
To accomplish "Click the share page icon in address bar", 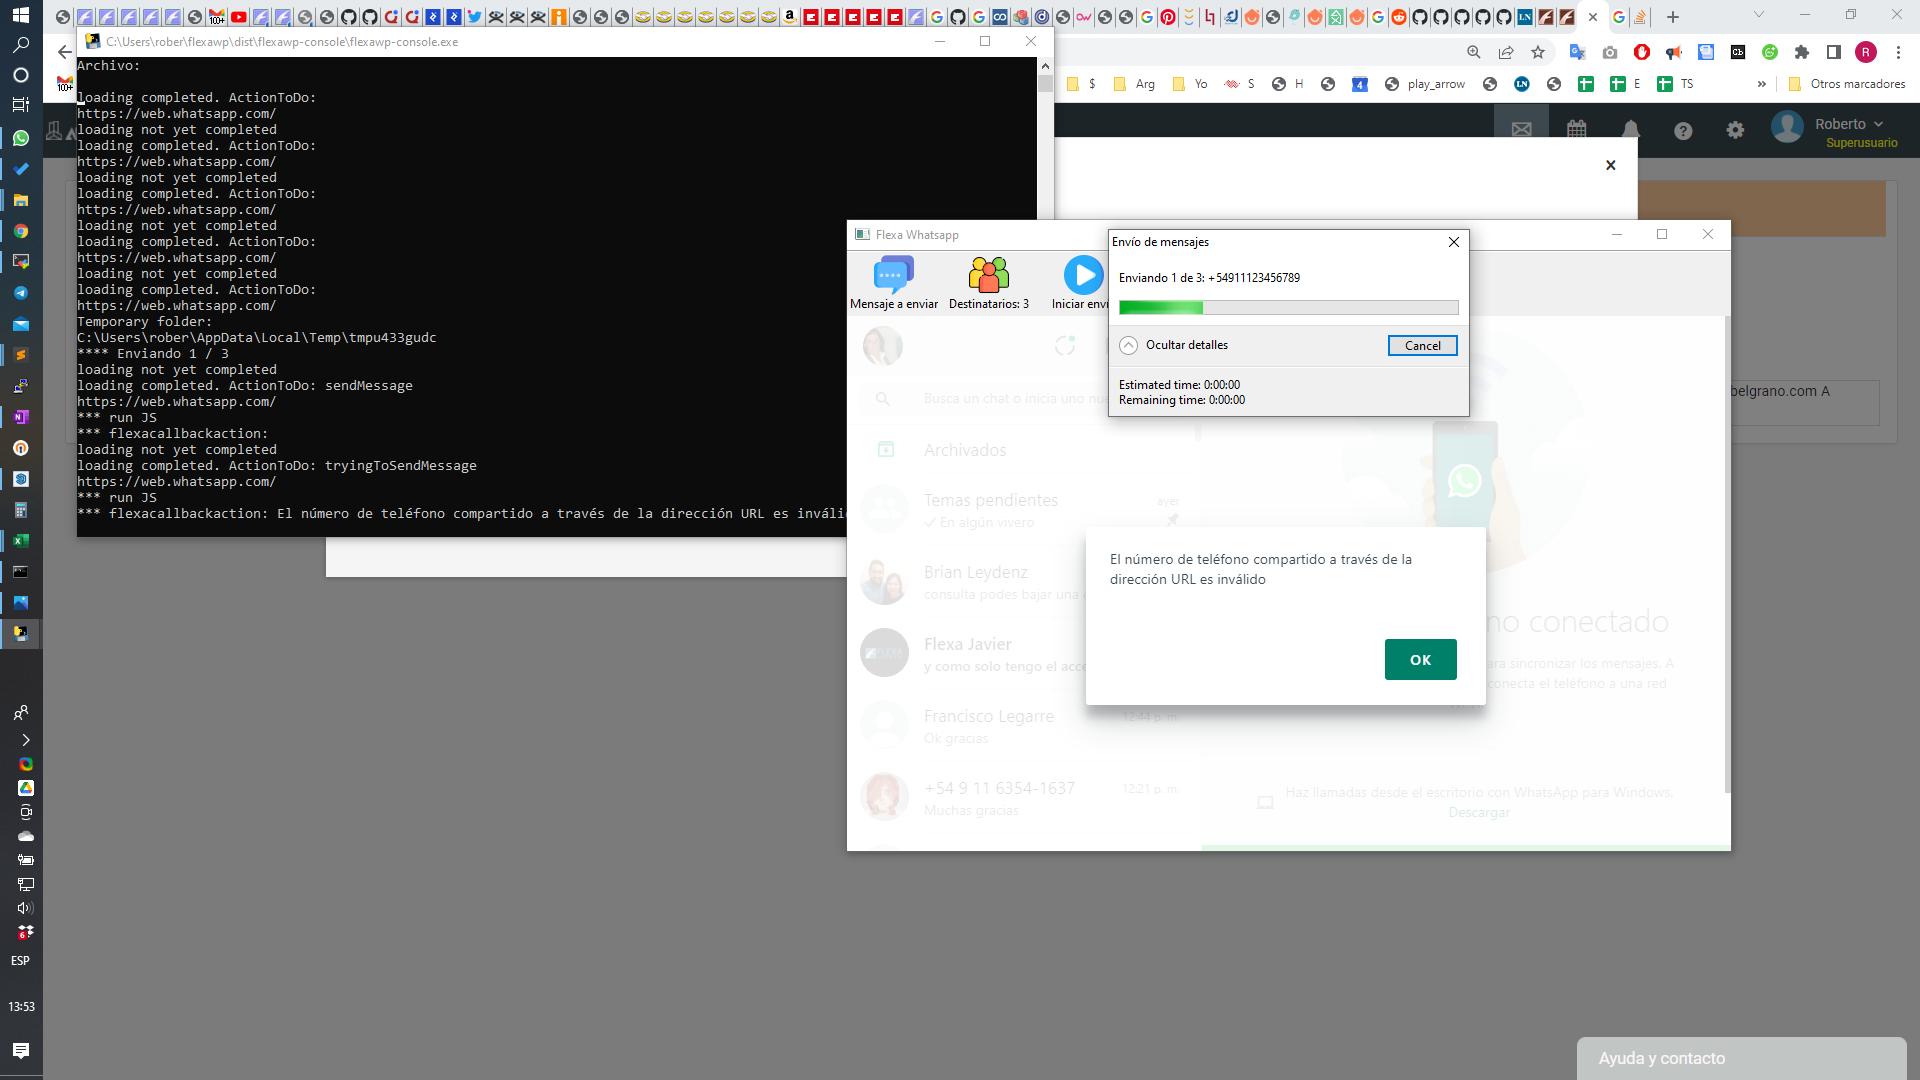I will [1505, 52].
